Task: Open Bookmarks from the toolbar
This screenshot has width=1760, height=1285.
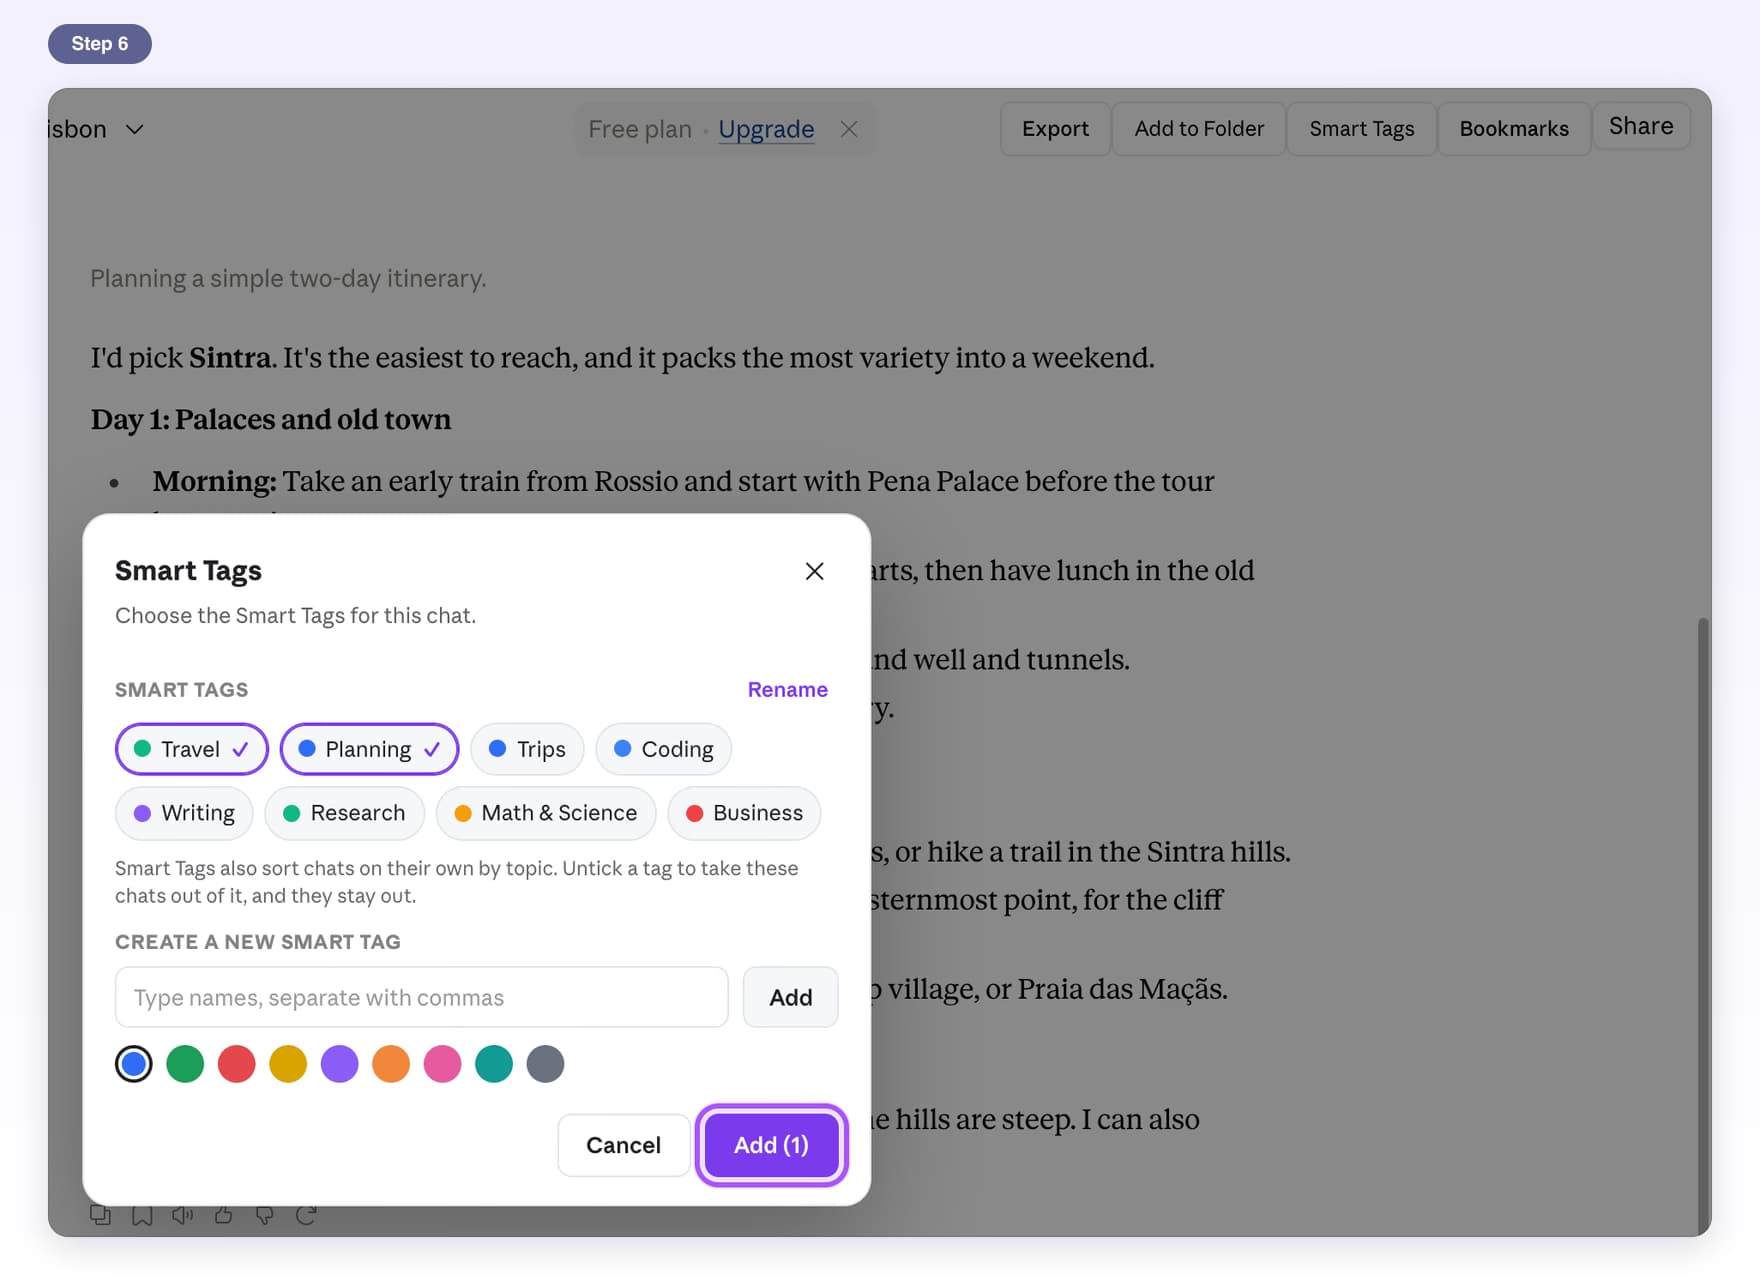Action: (x=1514, y=129)
